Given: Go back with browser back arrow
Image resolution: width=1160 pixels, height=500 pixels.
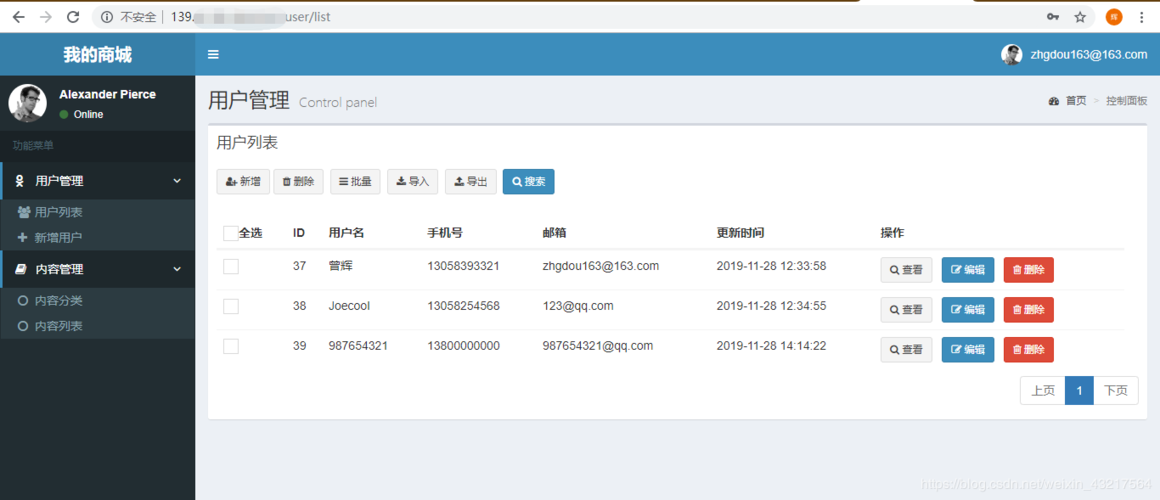Looking at the screenshot, I should tap(18, 17).
